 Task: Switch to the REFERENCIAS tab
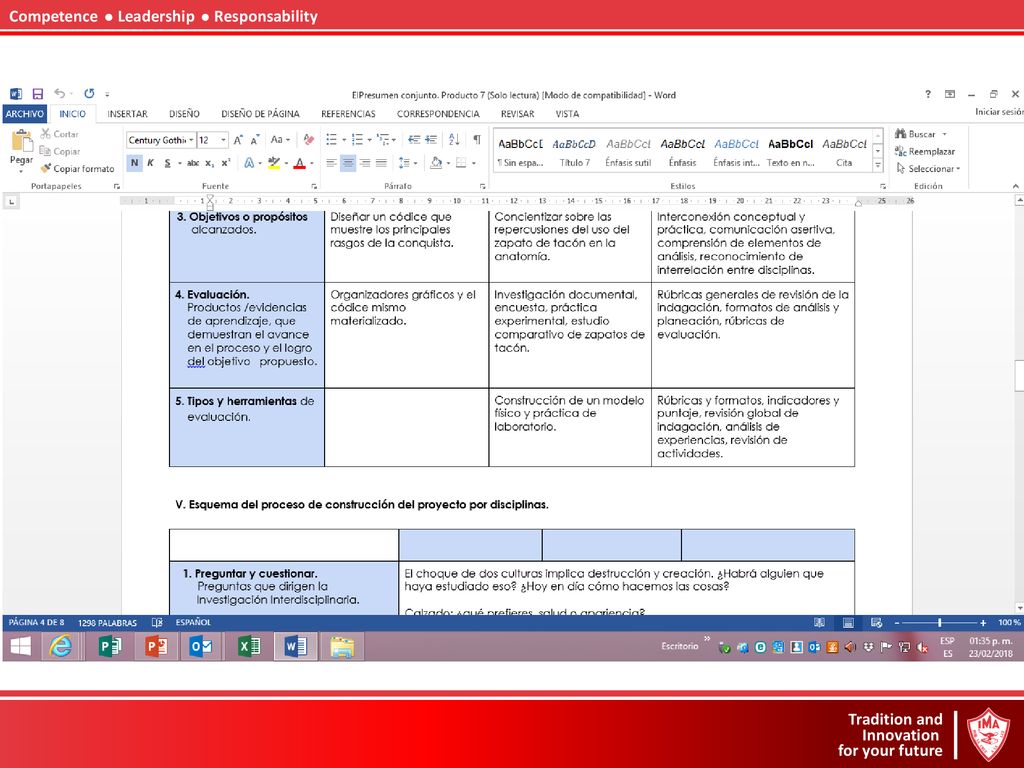pyautogui.click(x=348, y=114)
